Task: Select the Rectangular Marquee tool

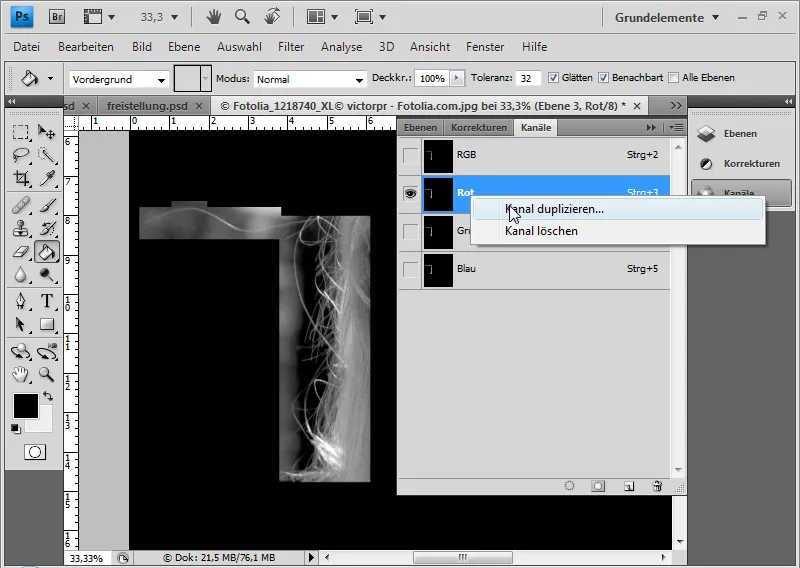Action: click(20, 132)
